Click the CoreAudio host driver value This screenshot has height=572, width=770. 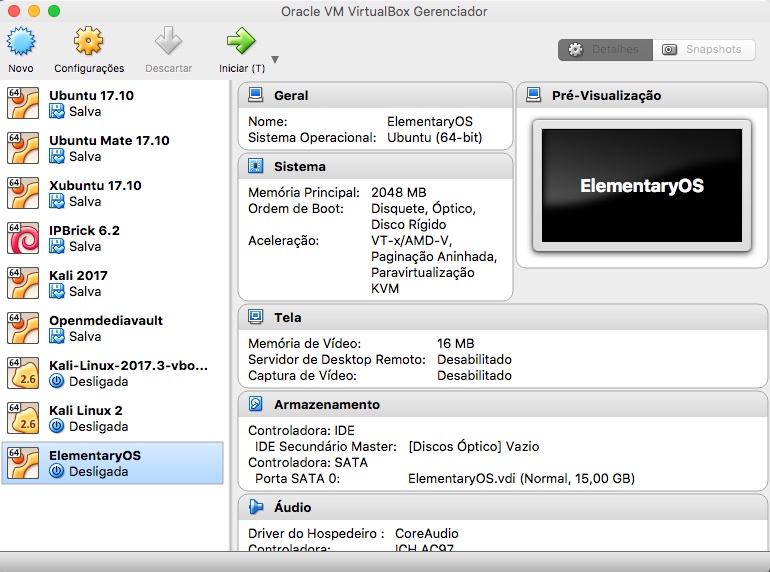tap(427, 534)
